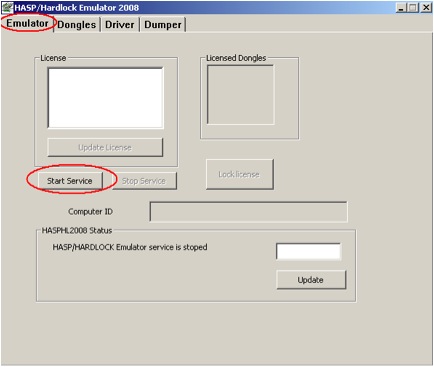Click the 'License' group label
434x367 pixels.
(53, 58)
